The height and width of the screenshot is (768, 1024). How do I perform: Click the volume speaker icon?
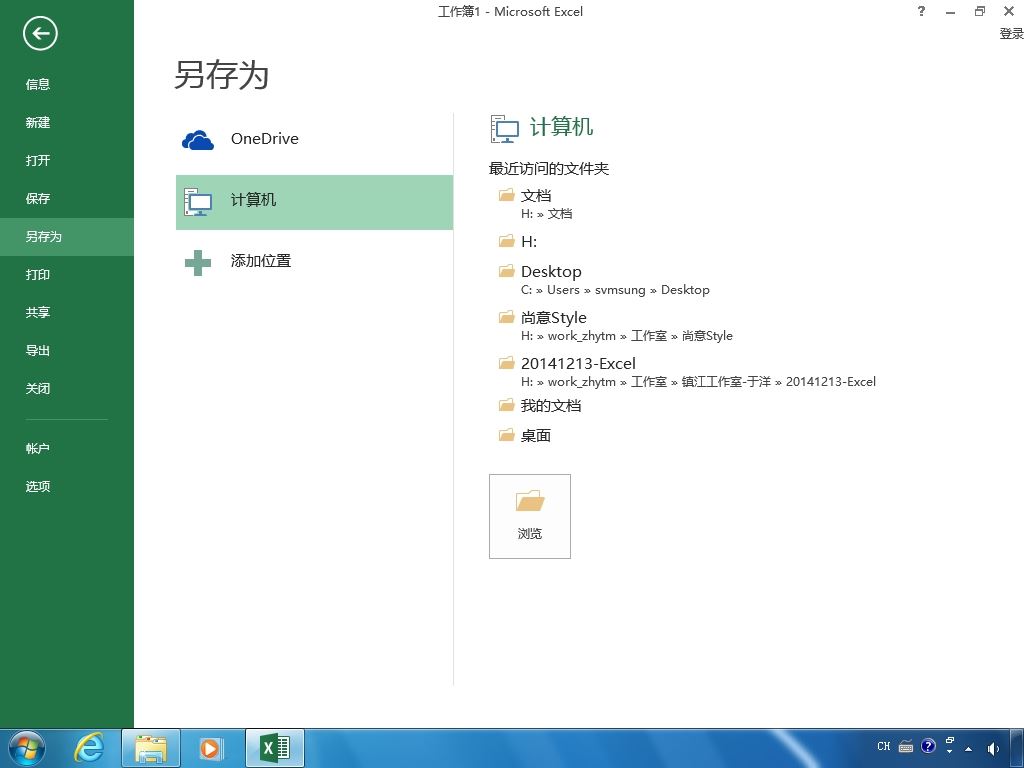click(x=993, y=748)
